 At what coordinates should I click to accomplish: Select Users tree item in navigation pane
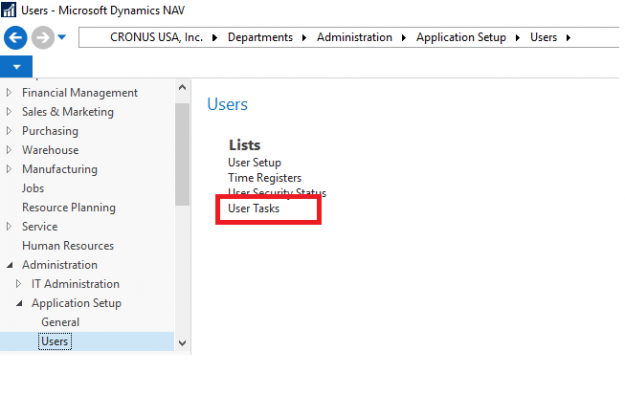click(55, 342)
